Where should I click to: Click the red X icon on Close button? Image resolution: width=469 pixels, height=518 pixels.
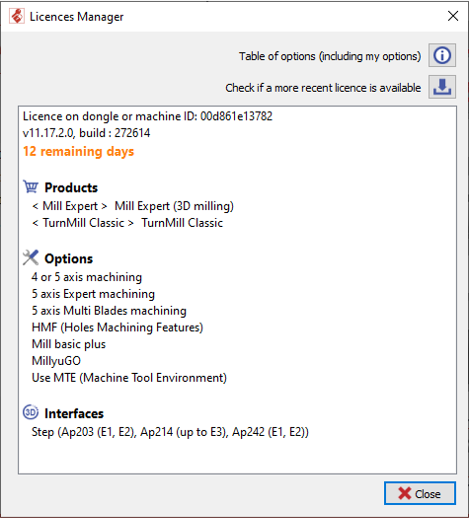[405, 493]
